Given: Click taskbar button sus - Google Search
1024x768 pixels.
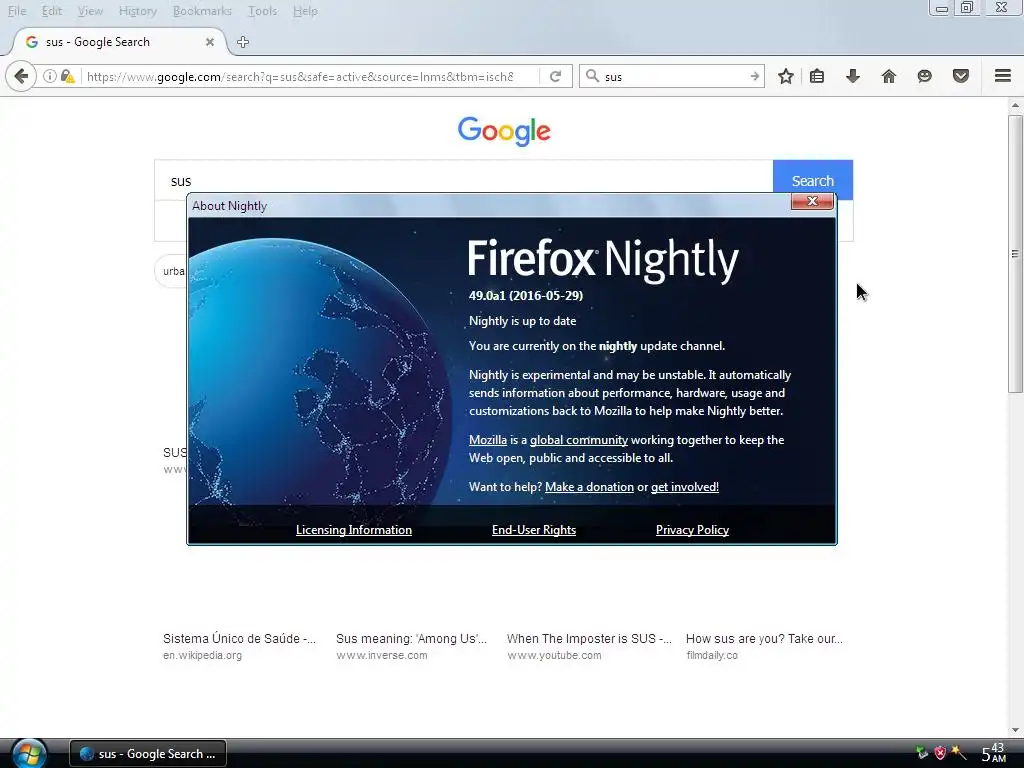Looking at the screenshot, I should [x=148, y=754].
